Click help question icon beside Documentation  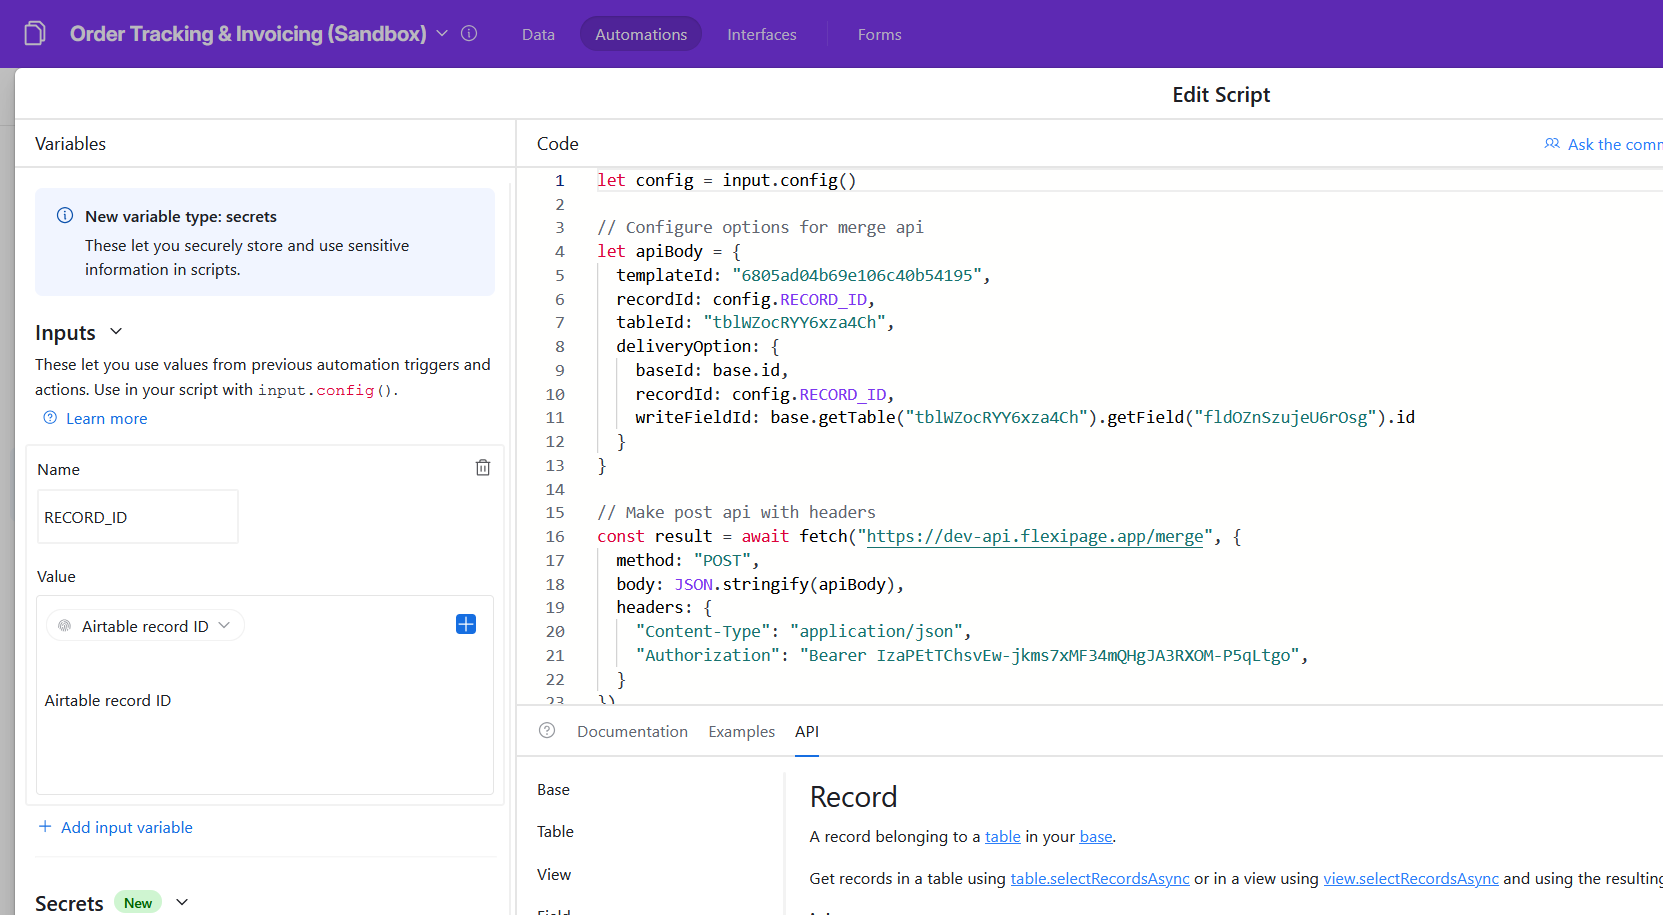(x=547, y=730)
